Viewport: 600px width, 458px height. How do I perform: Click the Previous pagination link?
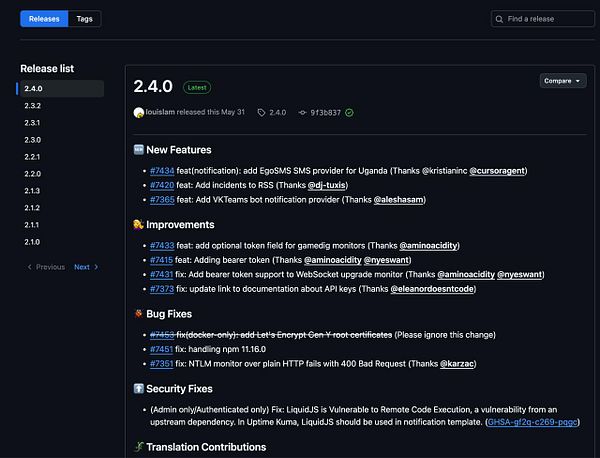(46, 267)
